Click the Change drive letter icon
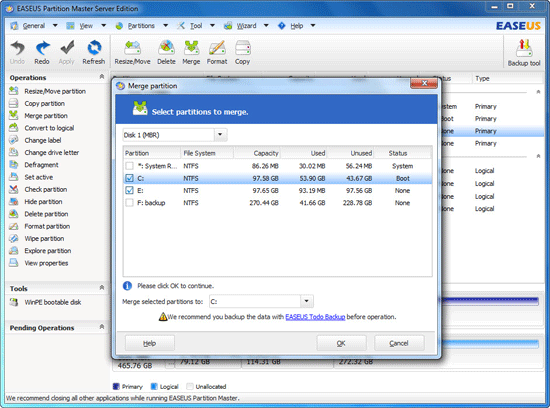The width and height of the screenshot is (550, 408). click(14, 152)
